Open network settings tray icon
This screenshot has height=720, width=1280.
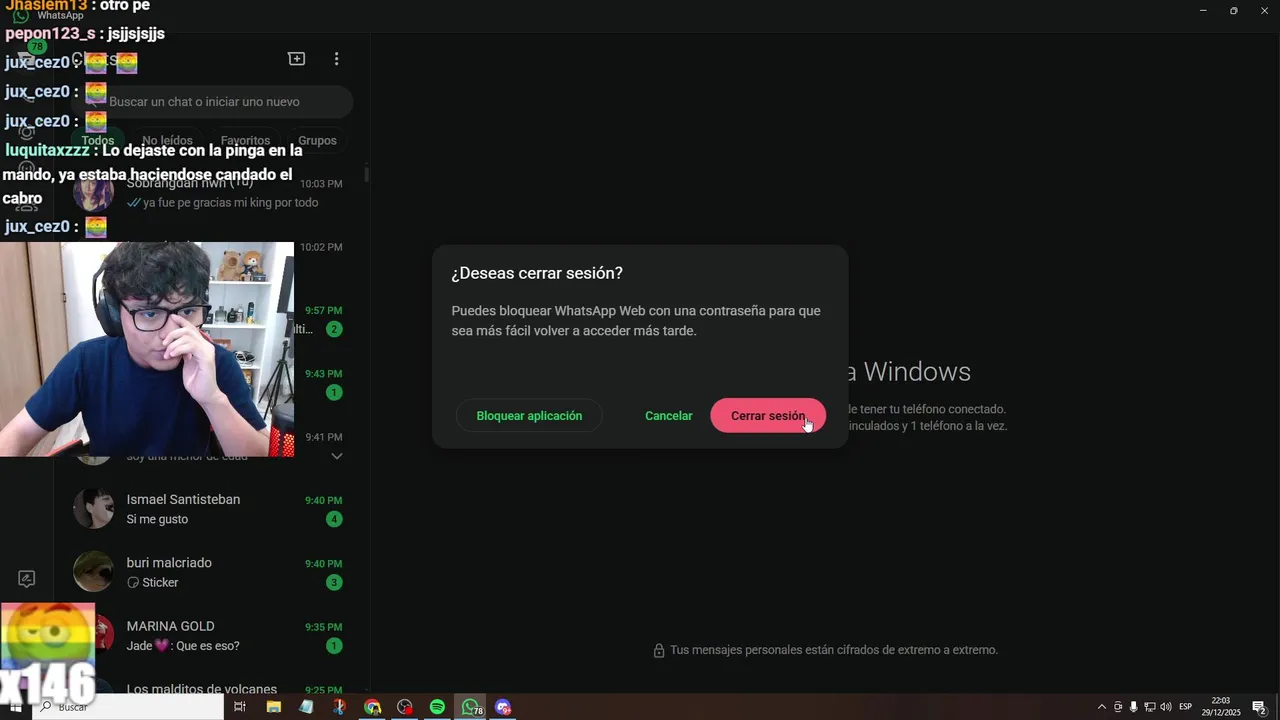1150,707
